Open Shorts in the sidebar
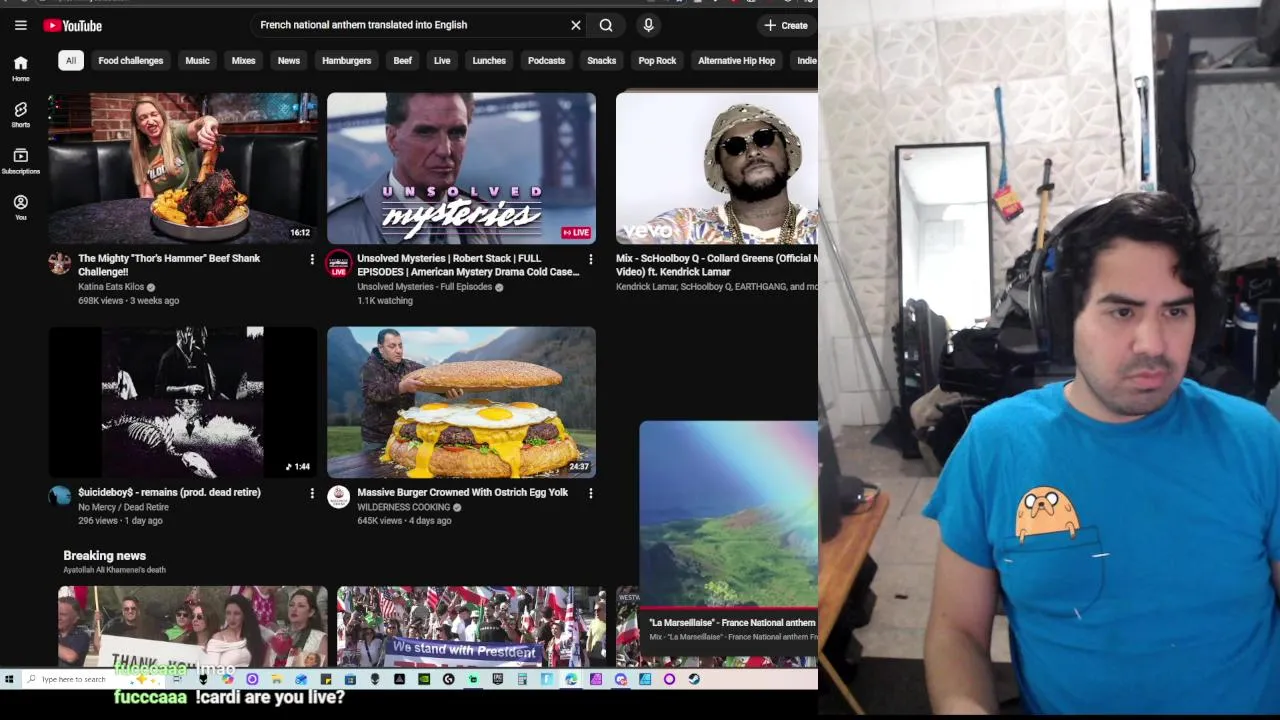This screenshot has width=1280, height=720. [20, 114]
